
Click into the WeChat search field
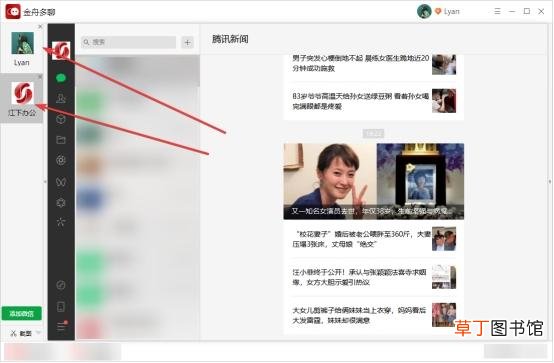point(129,42)
